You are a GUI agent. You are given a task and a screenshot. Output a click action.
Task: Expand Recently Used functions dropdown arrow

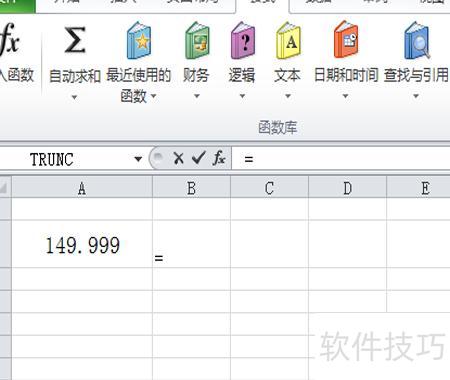pyautogui.click(x=154, y=96)
